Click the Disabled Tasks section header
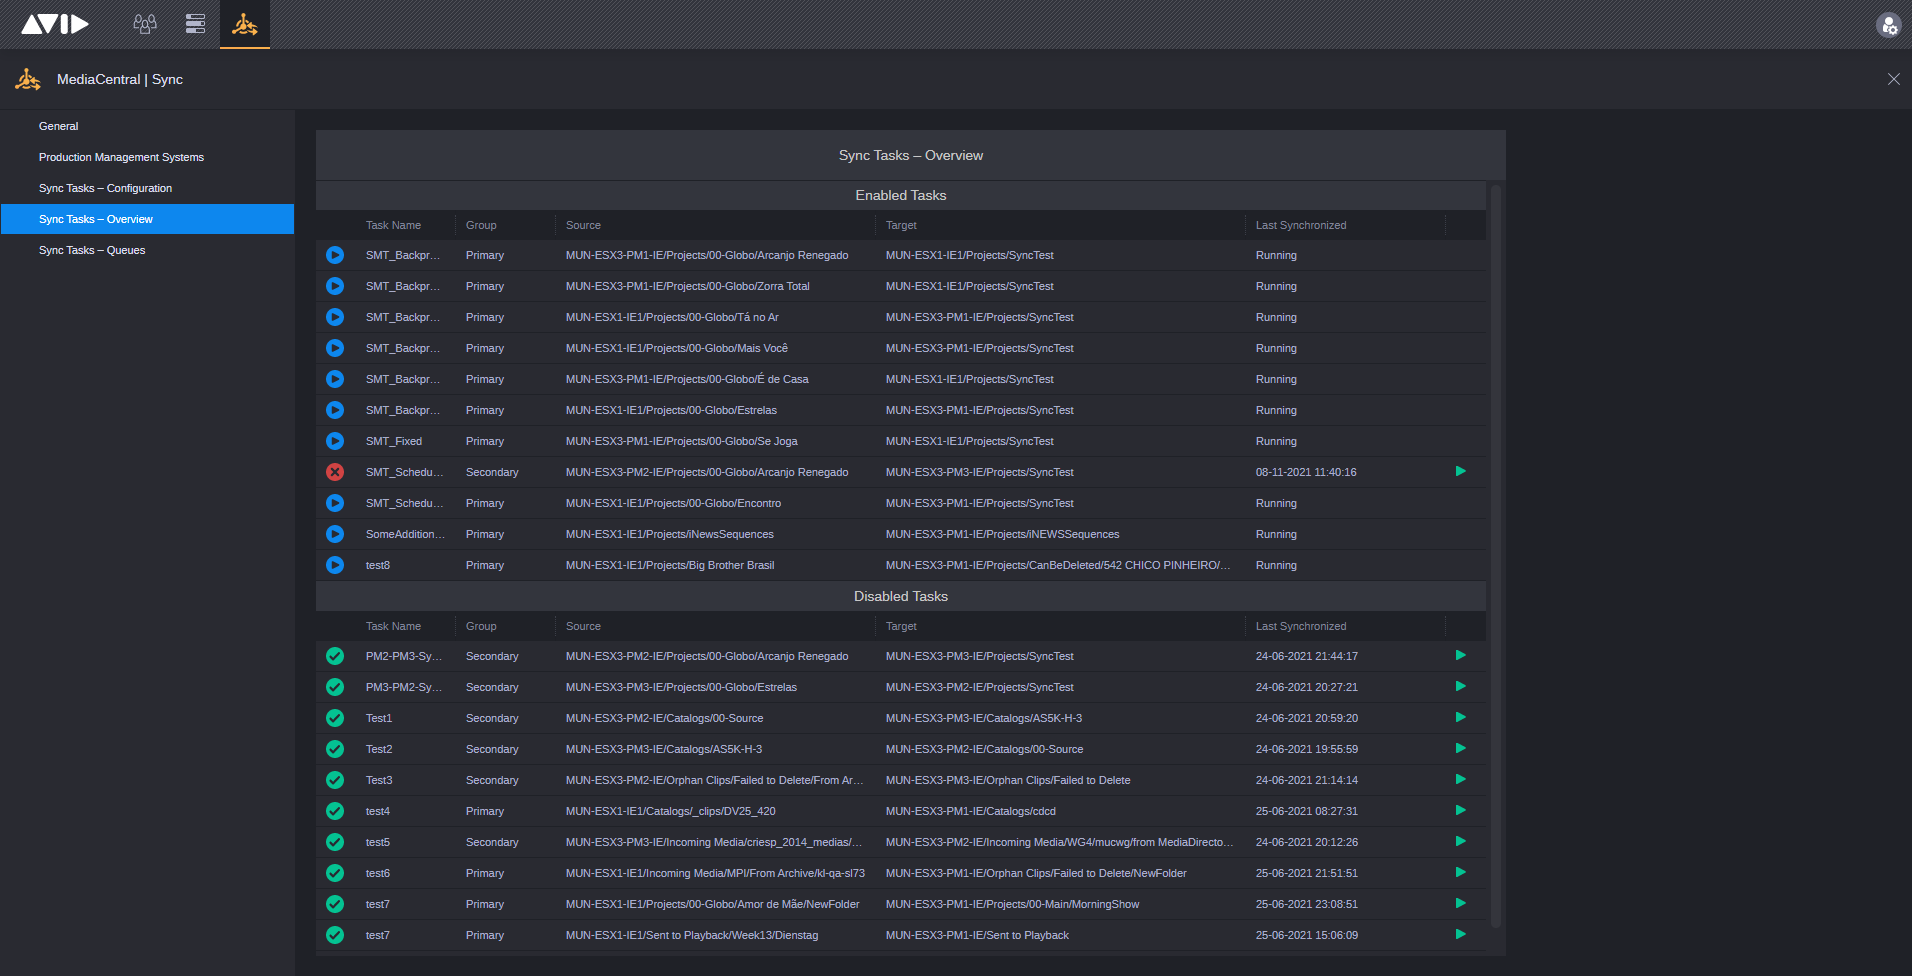 (901, 596)
